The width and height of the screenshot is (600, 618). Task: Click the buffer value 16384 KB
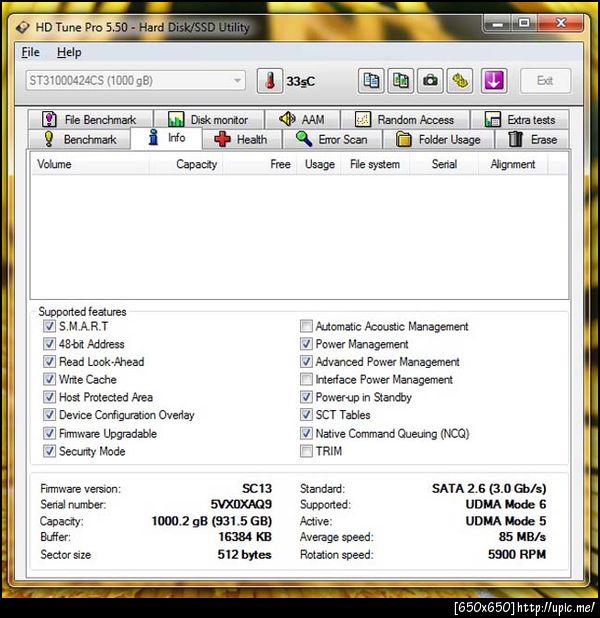pos(245,537)
